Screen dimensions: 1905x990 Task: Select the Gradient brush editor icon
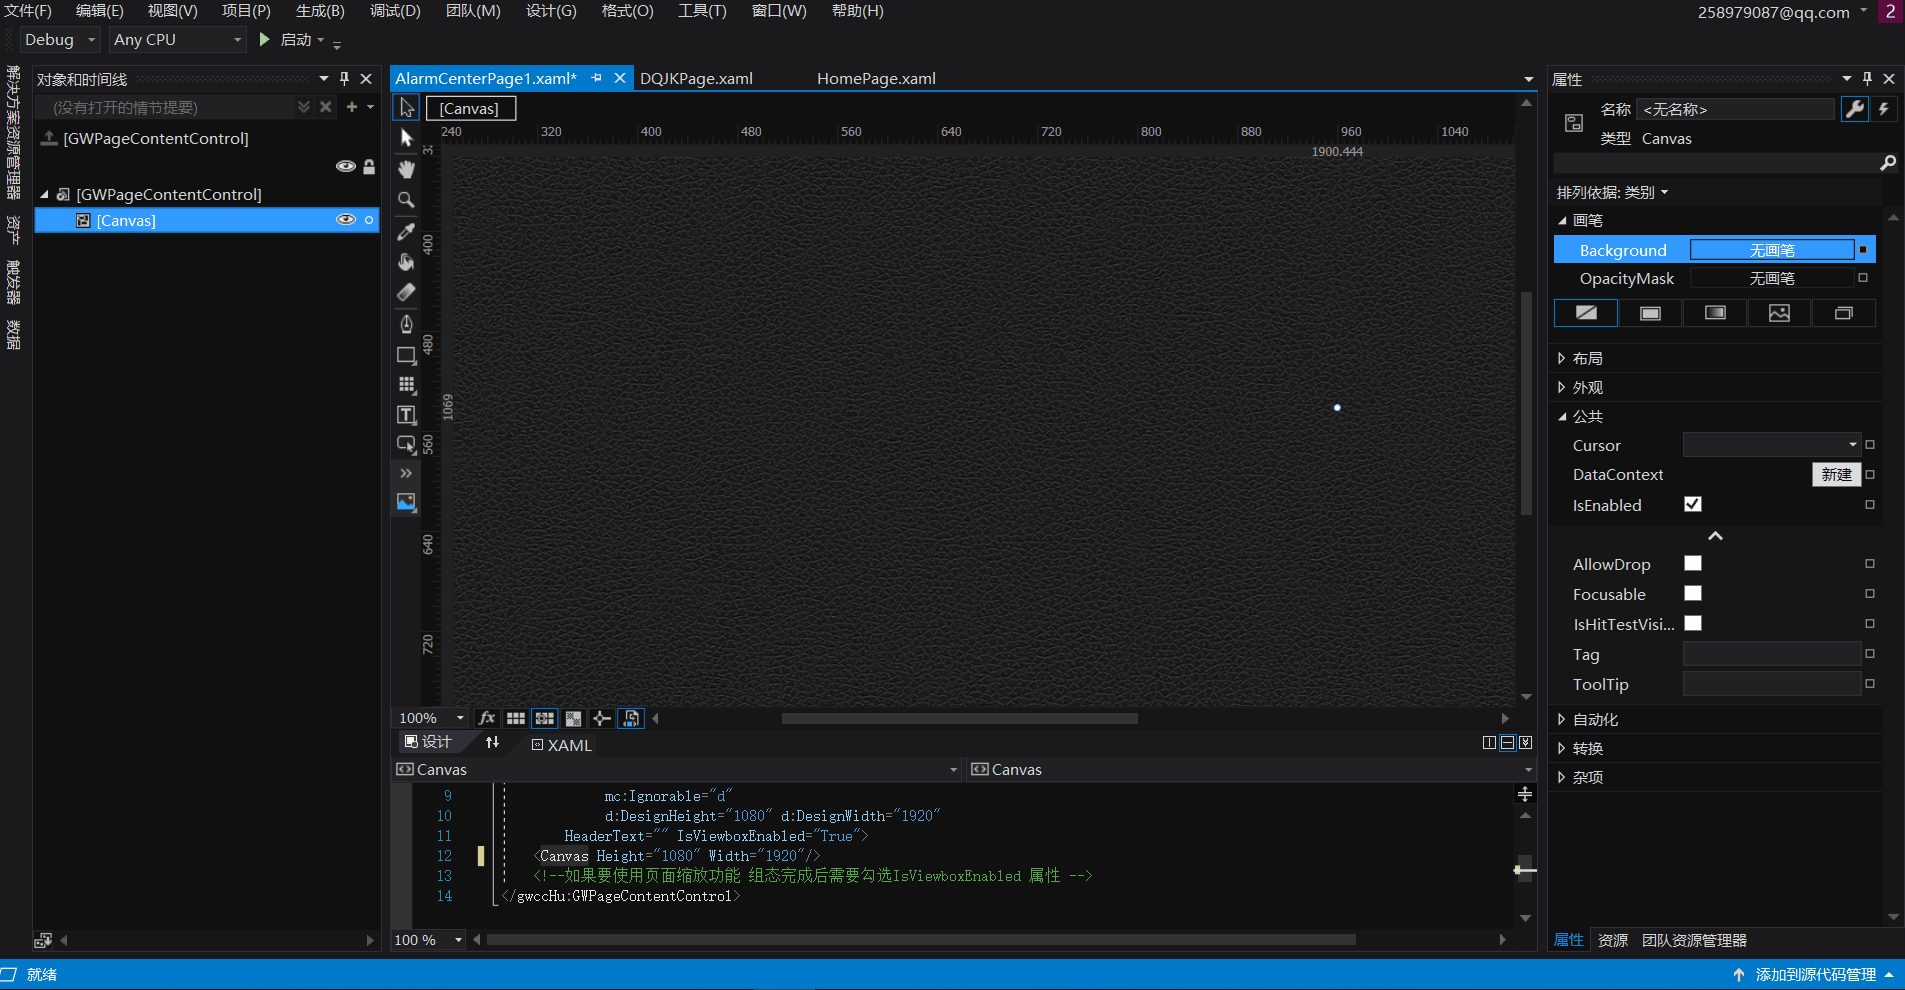pos(1714,313)
